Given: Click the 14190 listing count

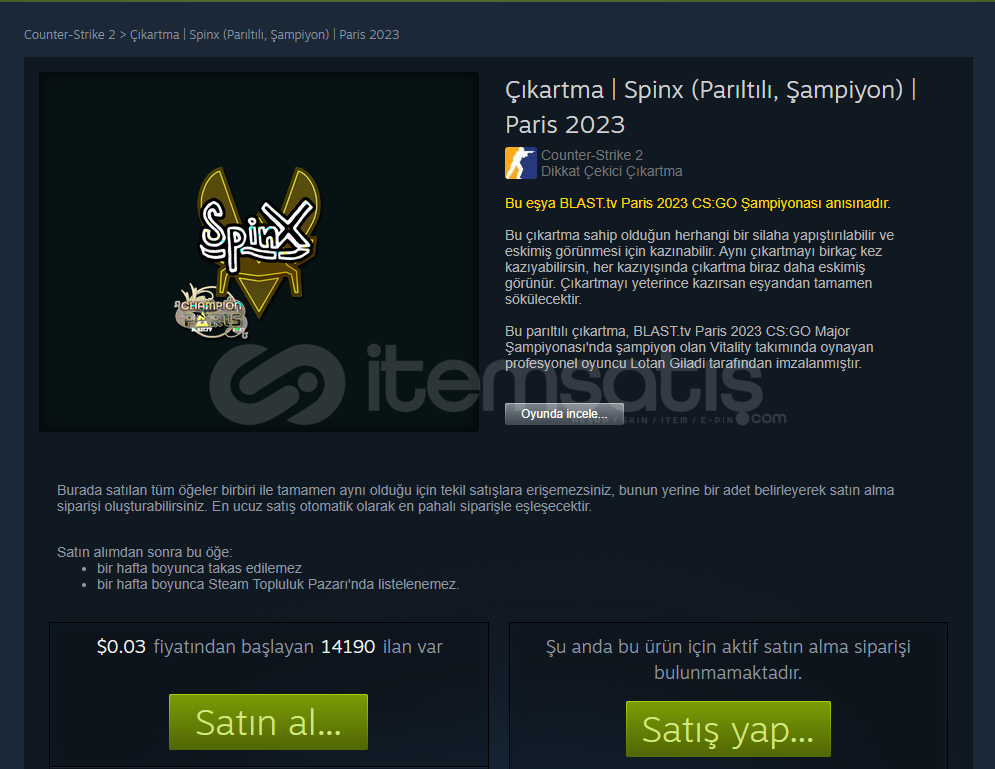Looking at the screenshot, I should click(348, 647).
